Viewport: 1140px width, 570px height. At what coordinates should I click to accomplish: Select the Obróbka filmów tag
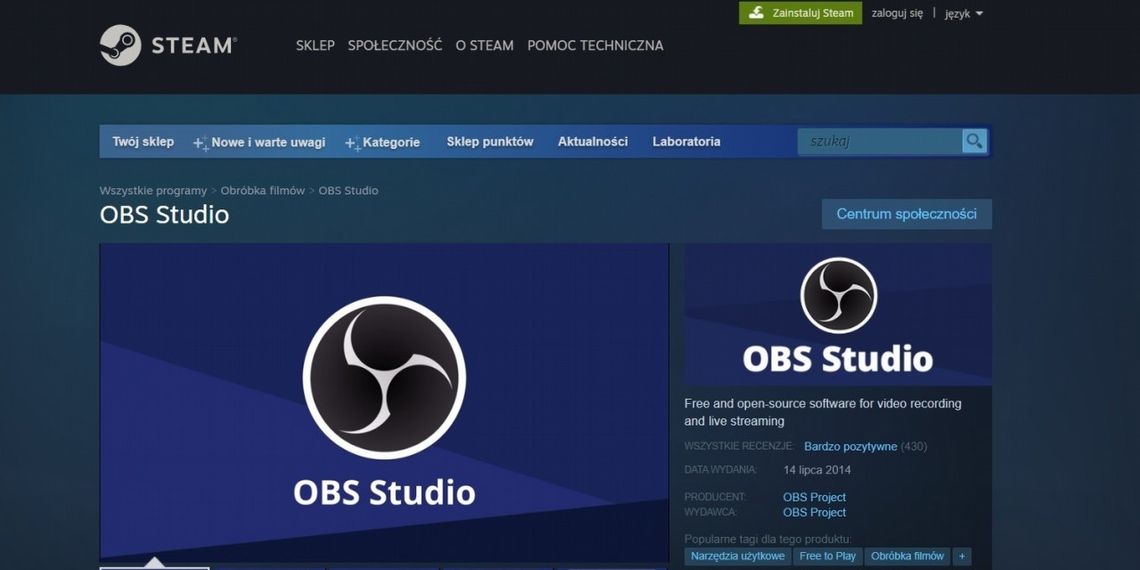click(x=907, y=556)
